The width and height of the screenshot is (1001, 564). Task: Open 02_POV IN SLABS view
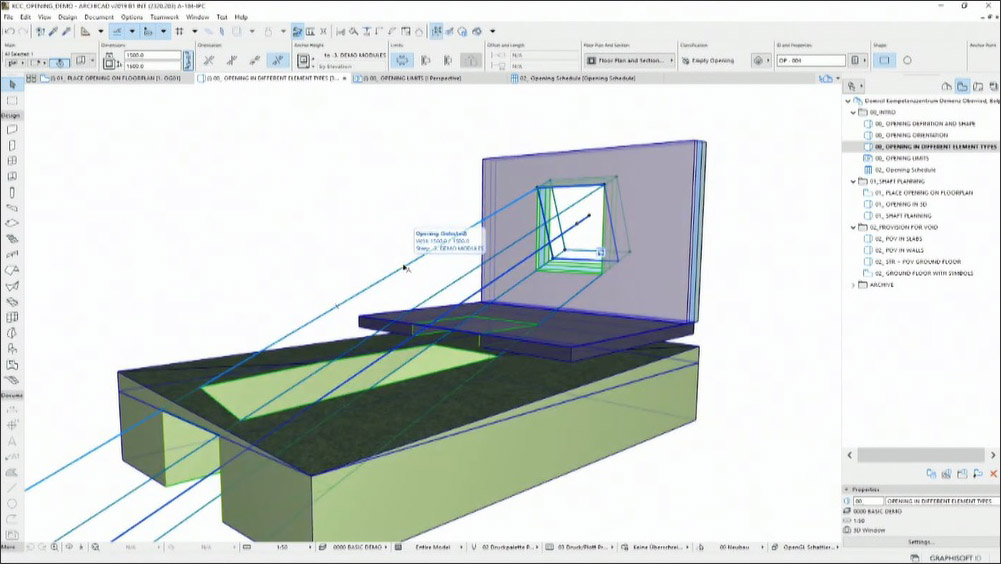898,239
